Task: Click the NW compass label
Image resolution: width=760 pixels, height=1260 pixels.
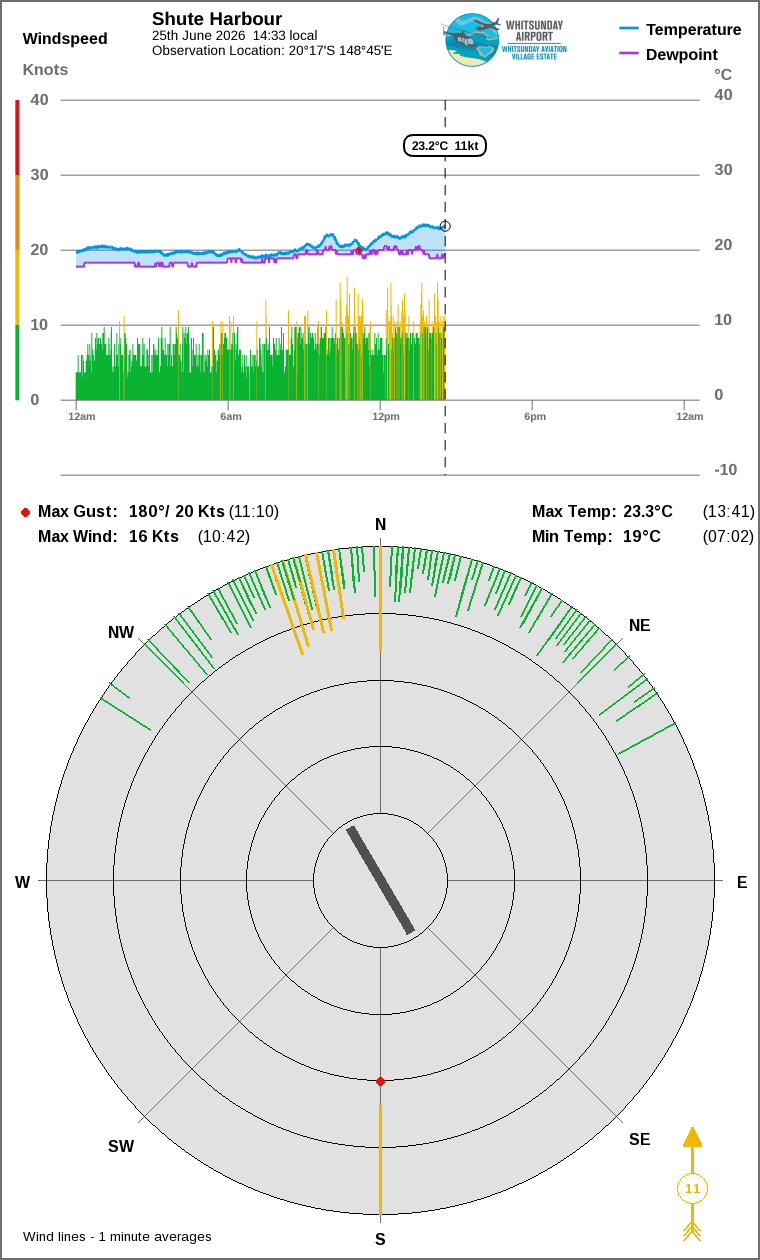Action: tap(121, 633)
